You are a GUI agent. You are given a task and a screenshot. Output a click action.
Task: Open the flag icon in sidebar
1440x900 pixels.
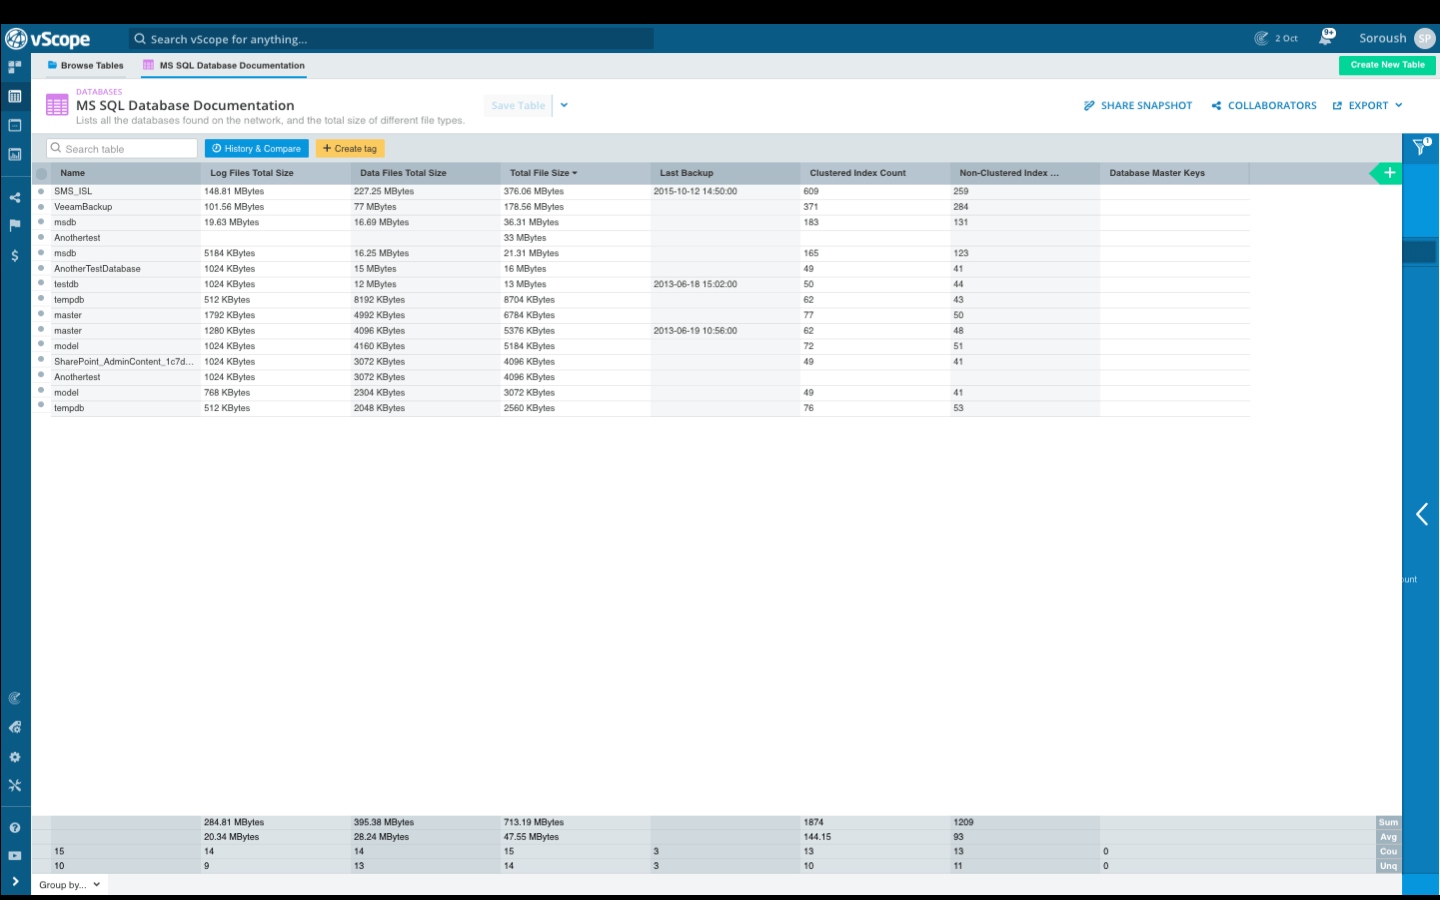[x=15, y=226]
